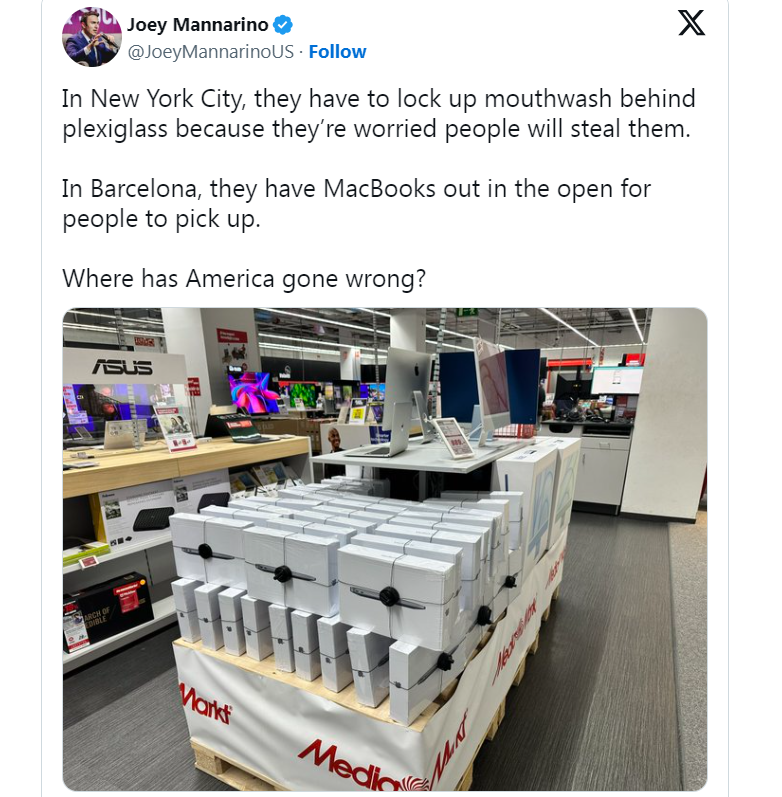The image size is (782, 797).
Task: Follow Joey Mannarino via Follow link
Action: click(337, 51)
